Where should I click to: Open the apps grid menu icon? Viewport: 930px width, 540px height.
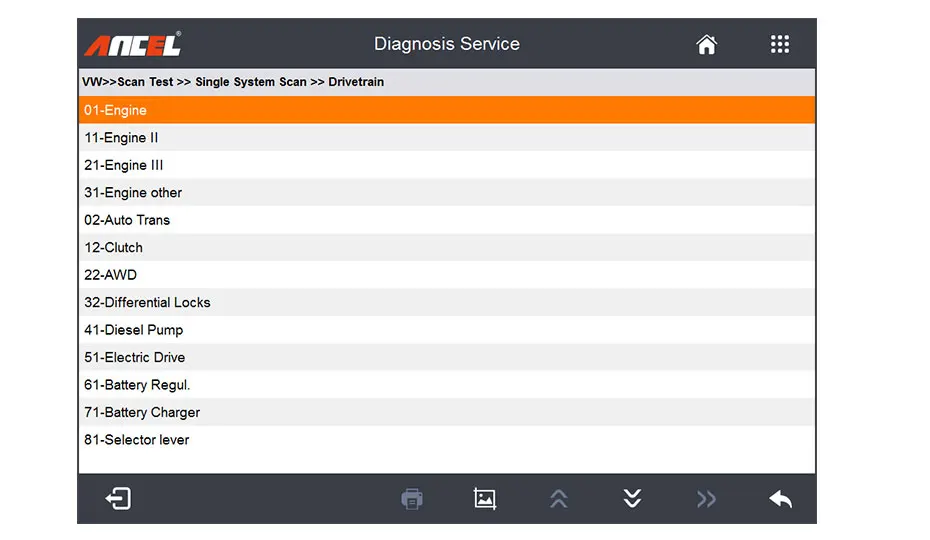(780, 44)
